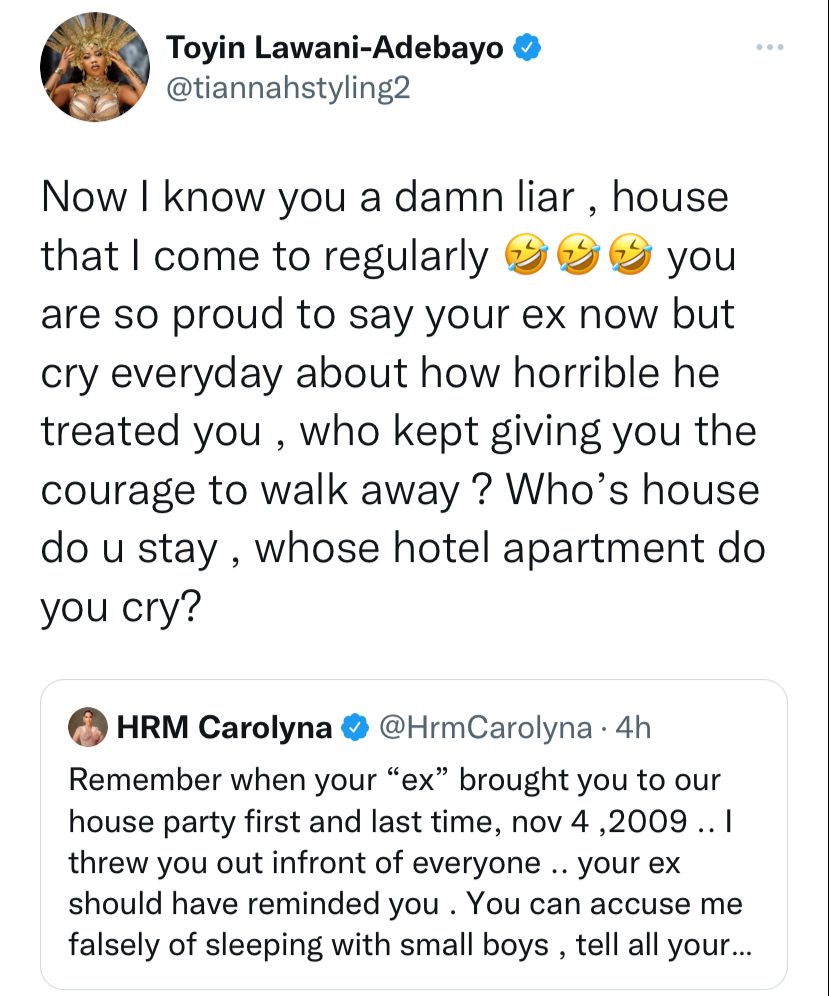This screenshot has height=996, width=829.
Task: Click HRM Carolyna's verified badge
Action: tap(356, 728)
